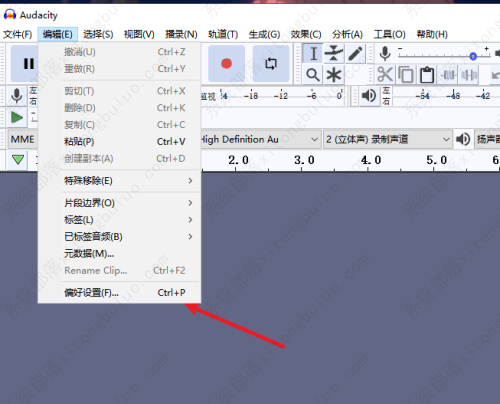Screen dimensions: 500x404
Task: Click the Paste clipboard toolbar icon
Action: pos(427,75)
